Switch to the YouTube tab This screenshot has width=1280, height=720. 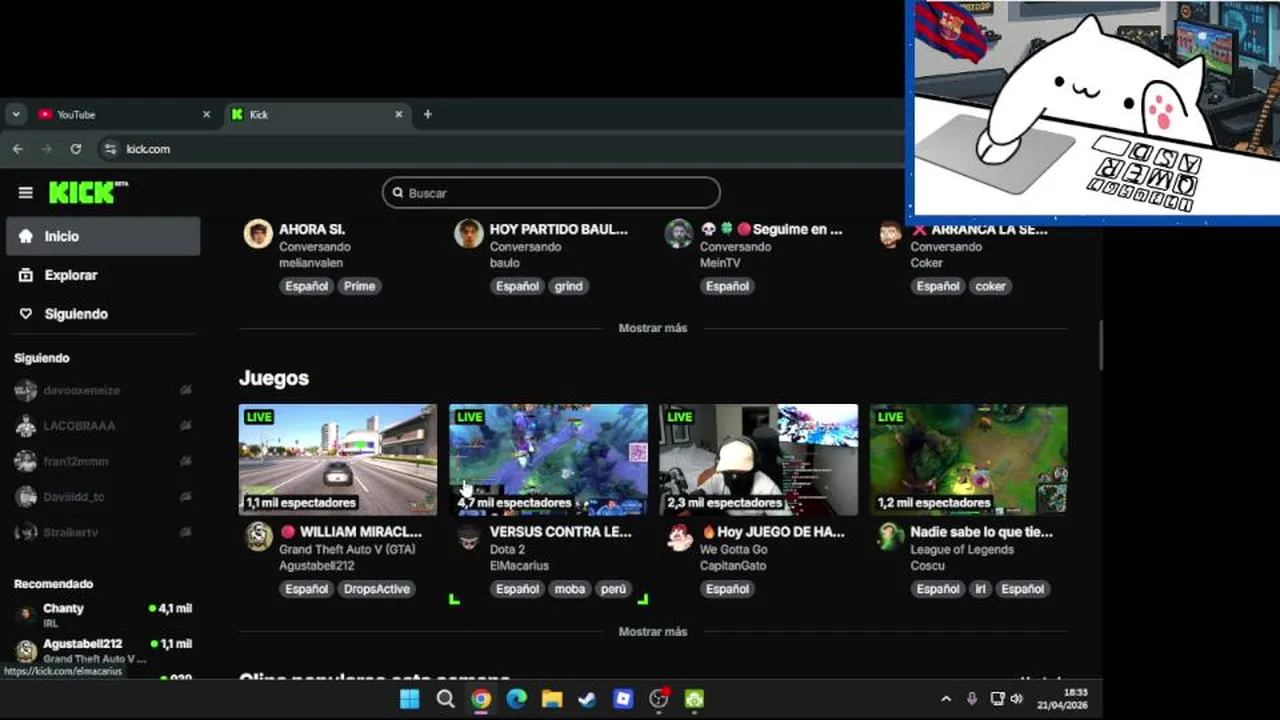(124, 114)
